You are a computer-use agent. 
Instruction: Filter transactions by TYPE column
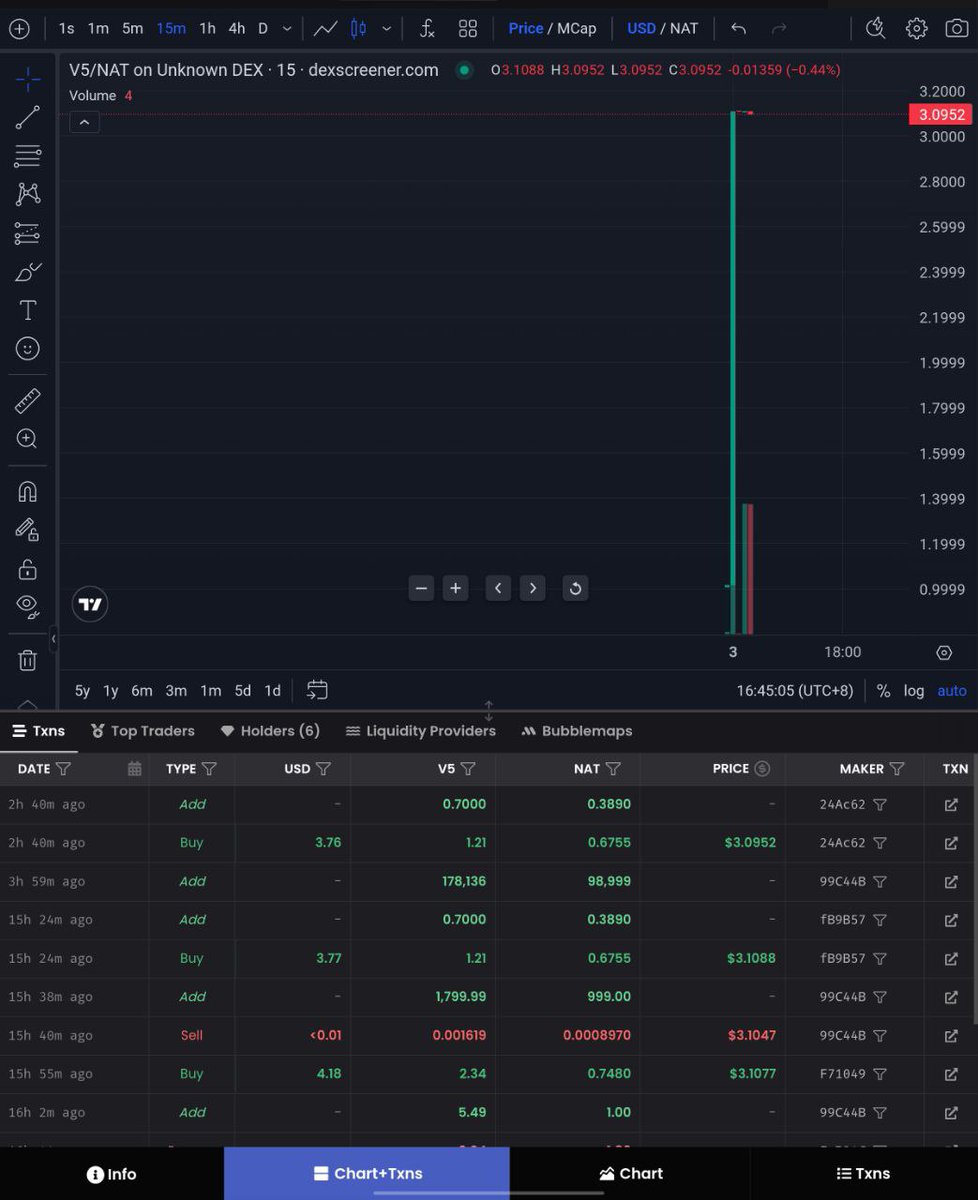pyautogui.click(x=209, y=769)
